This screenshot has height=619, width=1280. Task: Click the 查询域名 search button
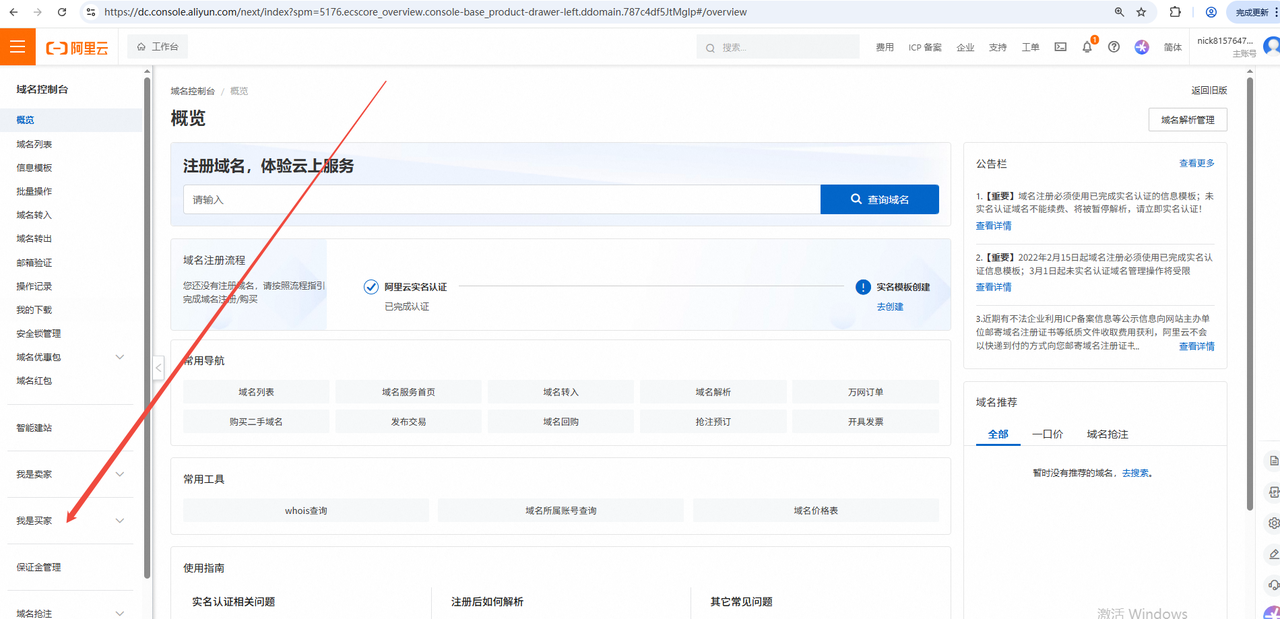879,199
